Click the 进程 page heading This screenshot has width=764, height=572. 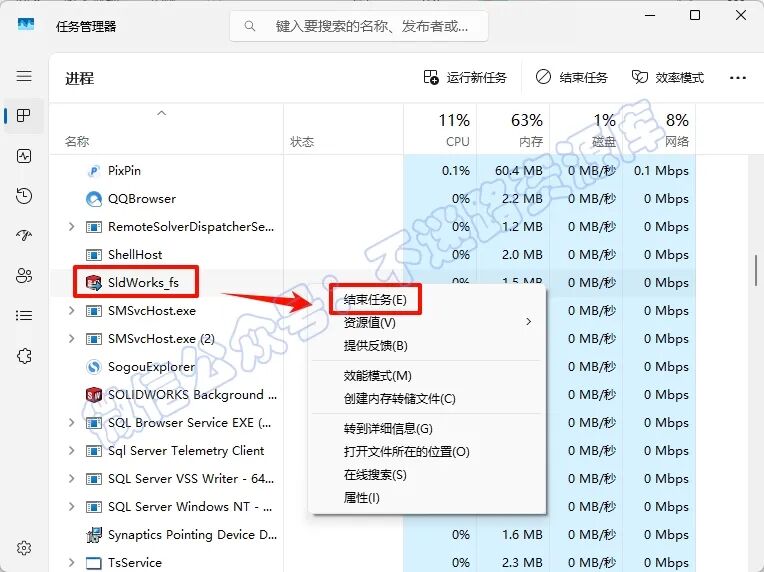click(x=79, y=78)
